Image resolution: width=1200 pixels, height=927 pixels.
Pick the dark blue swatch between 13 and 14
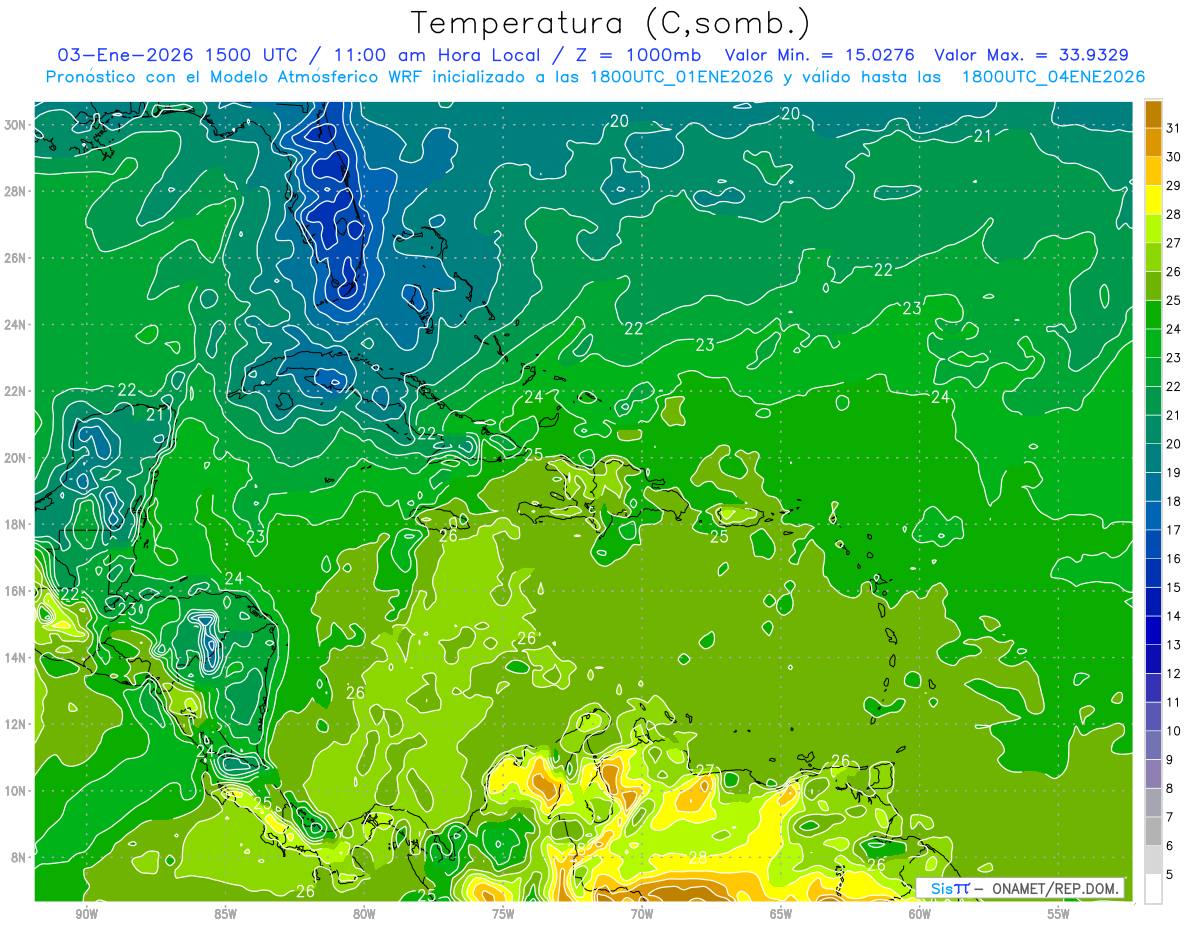(1153, 630)
